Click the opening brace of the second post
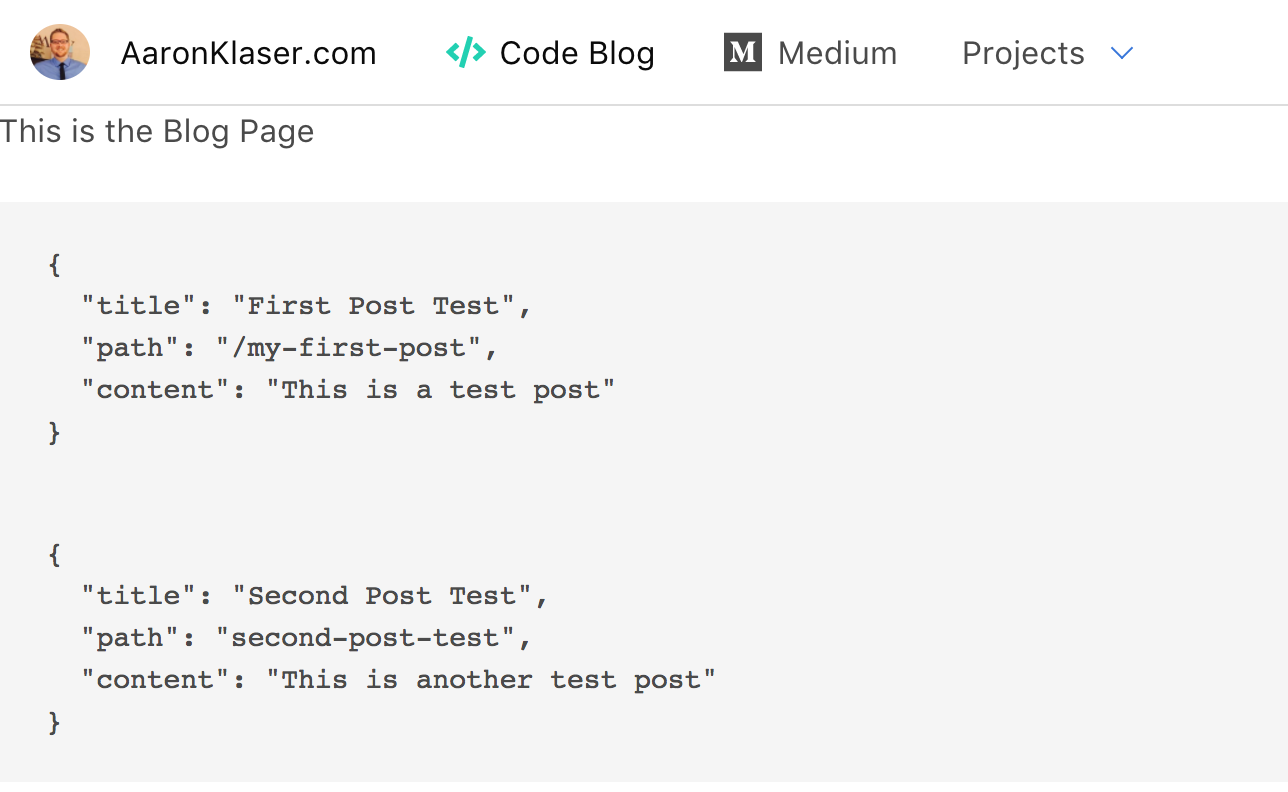Image resolution: width=1288 pixels, height=792 pixels. click(x=55, y=554)
